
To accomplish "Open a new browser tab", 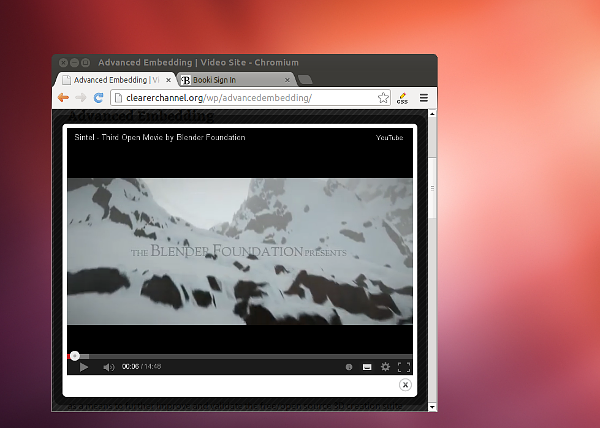I will tap(305, 79).
